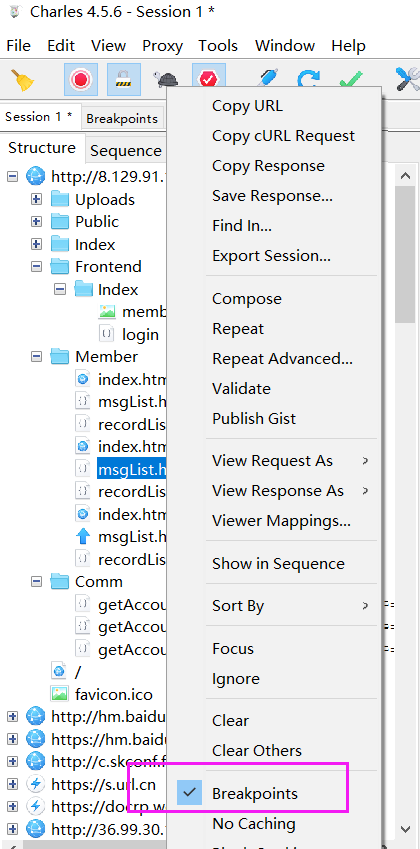420x849 pixels.
Task: Switch to the Breakpoints session tab
Action: pyautogui.click(x=122, y=119)
